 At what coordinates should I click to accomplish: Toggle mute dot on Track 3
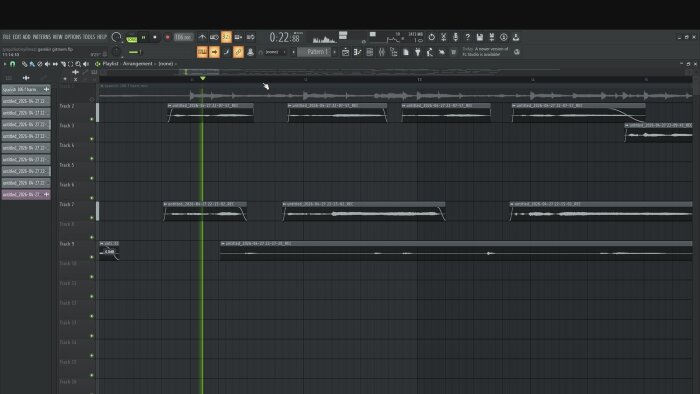92,139
